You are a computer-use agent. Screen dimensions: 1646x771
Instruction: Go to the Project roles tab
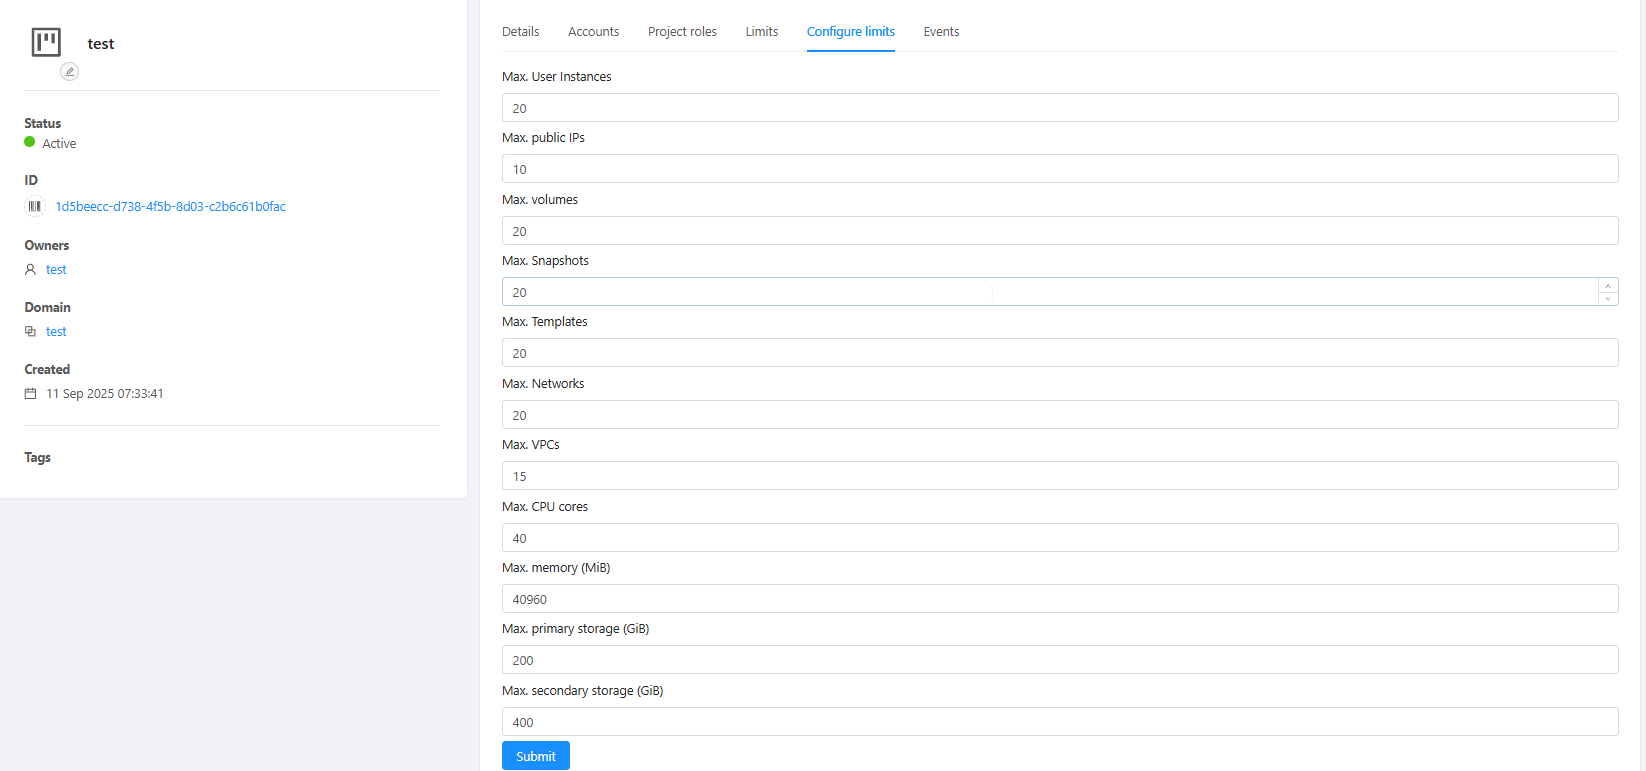coord(682,32)
